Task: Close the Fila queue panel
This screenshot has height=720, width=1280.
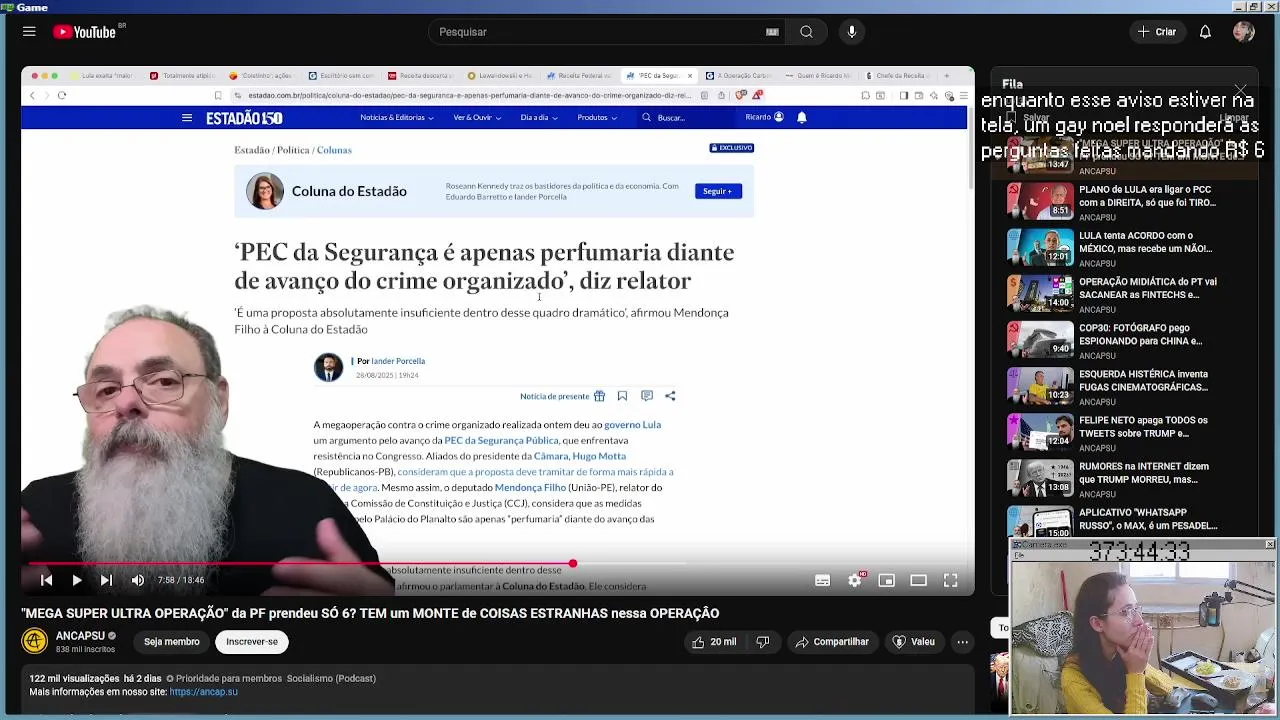Action: 1241,92
